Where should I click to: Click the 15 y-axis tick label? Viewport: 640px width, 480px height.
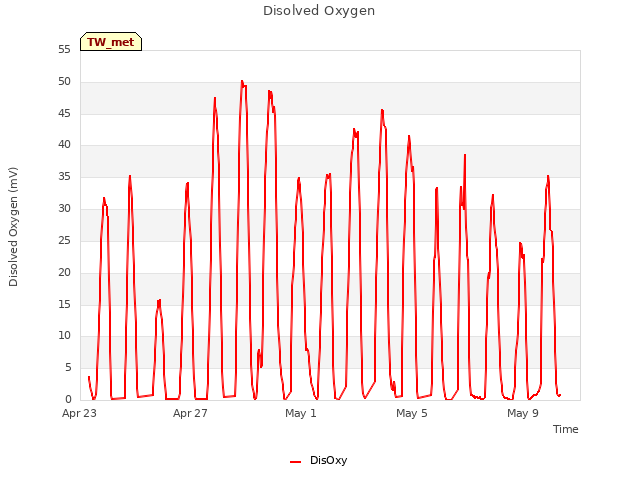(64, 304)
